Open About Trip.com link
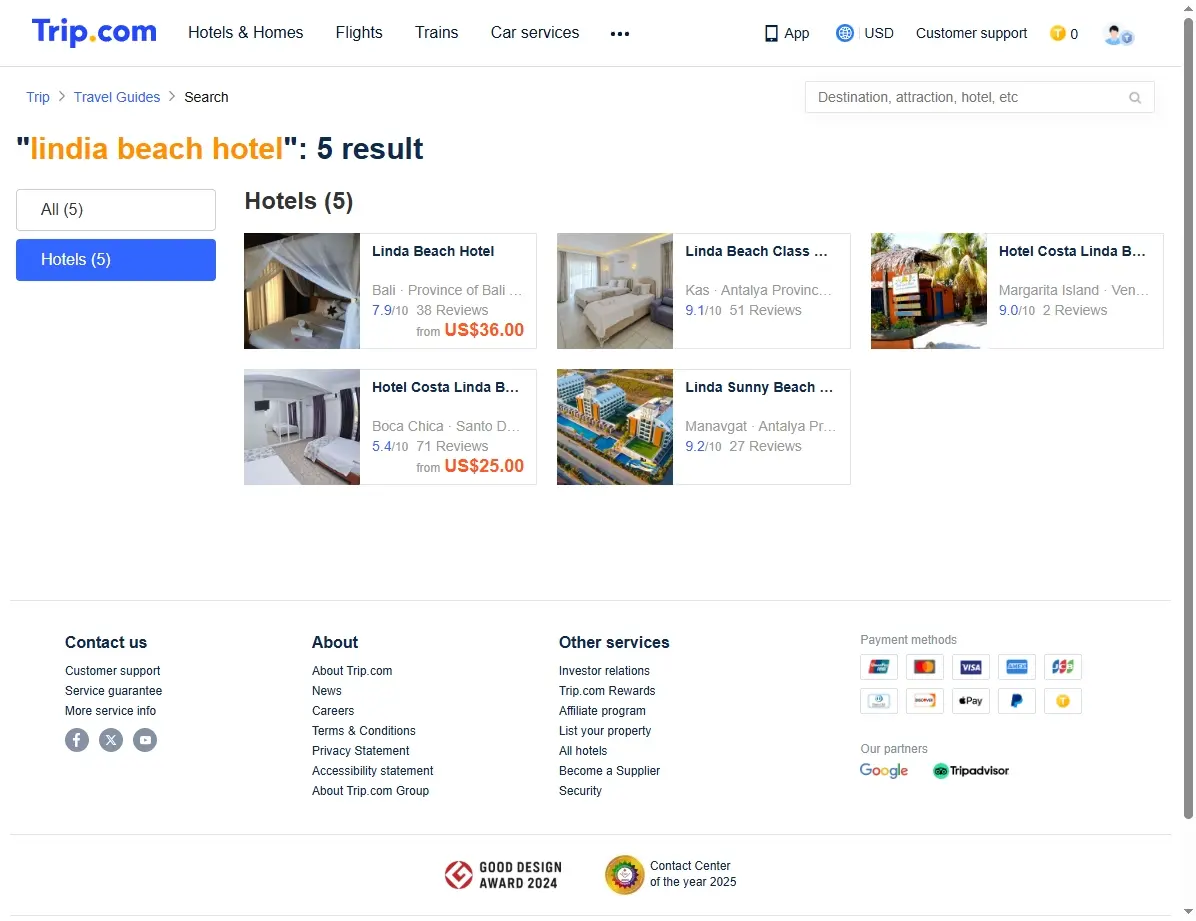Image resolution: width=1196 pixels, height=921 pixels. pyautogui.click(x=352, y=671)
